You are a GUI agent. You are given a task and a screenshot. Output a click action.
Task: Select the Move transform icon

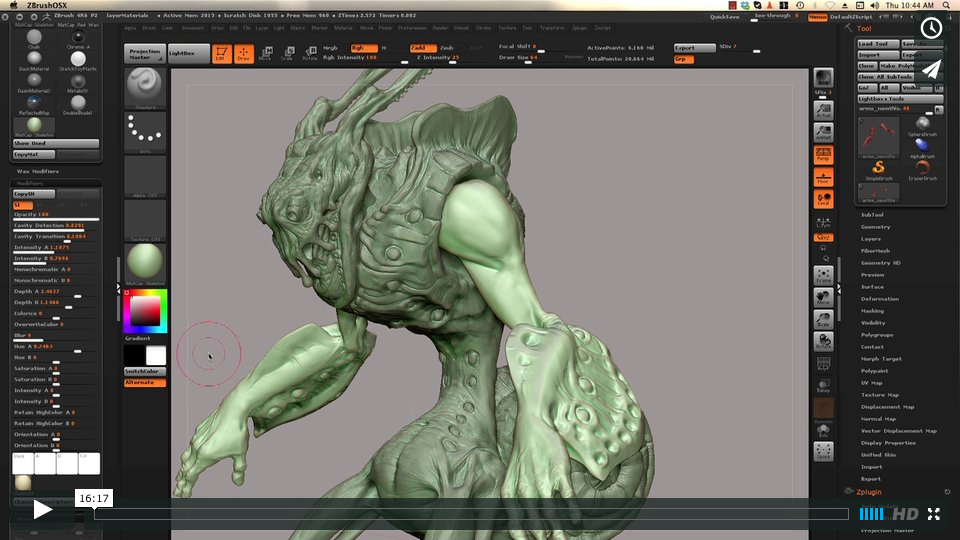(x=266, y=53)
